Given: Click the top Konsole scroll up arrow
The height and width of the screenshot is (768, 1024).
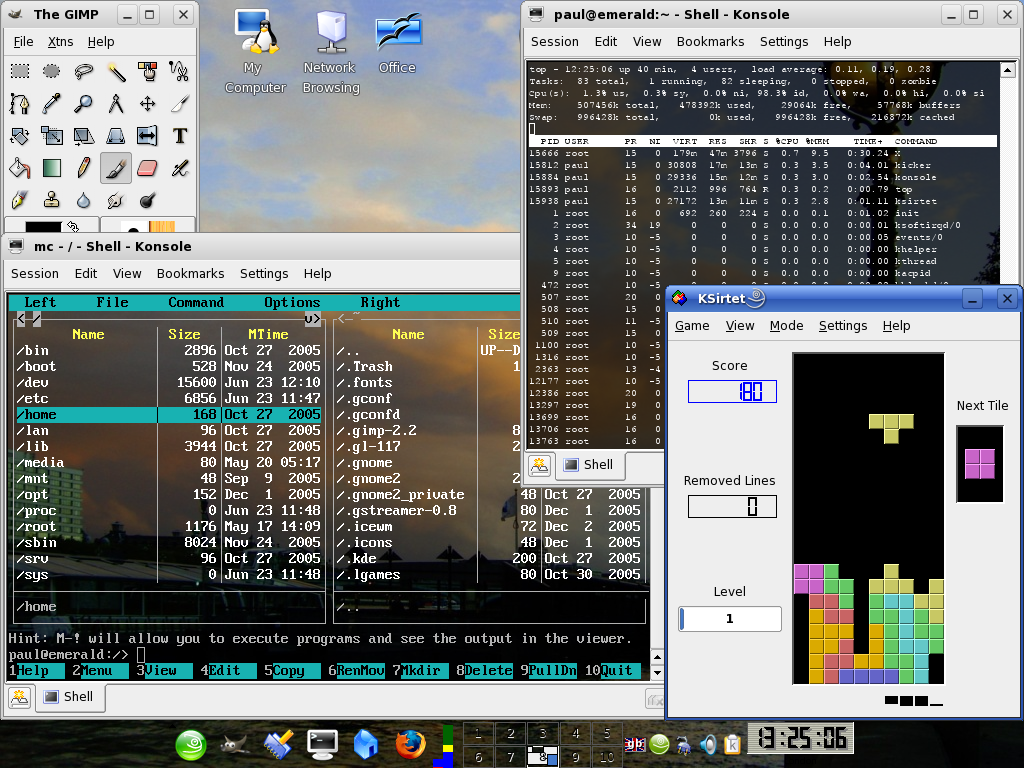Looking at the screenshot, I should (1008, 70).
